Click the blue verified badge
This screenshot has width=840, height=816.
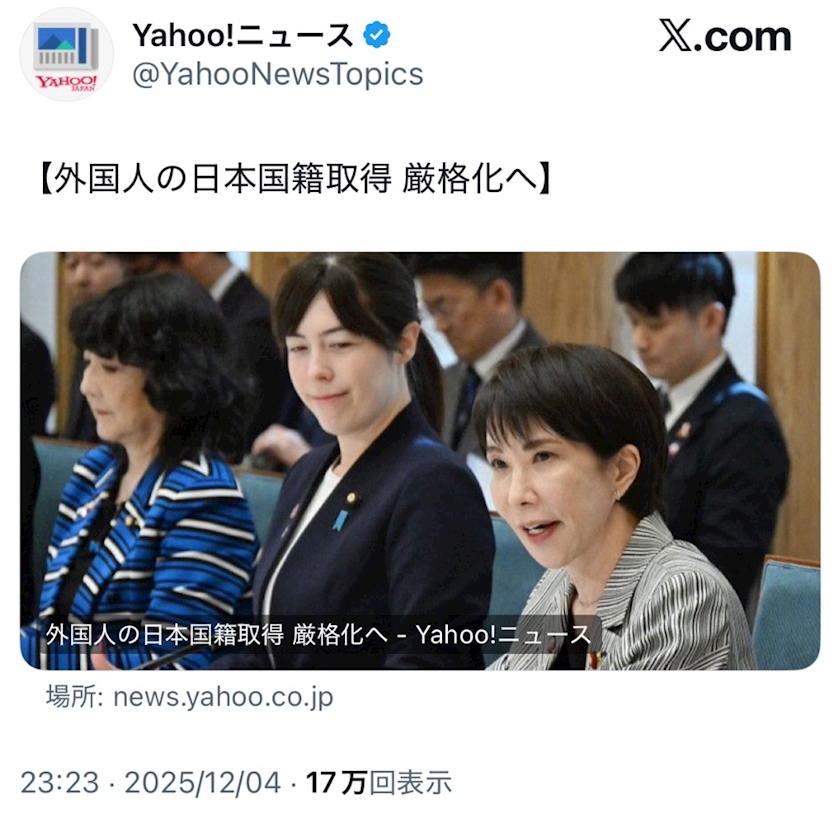377,35
